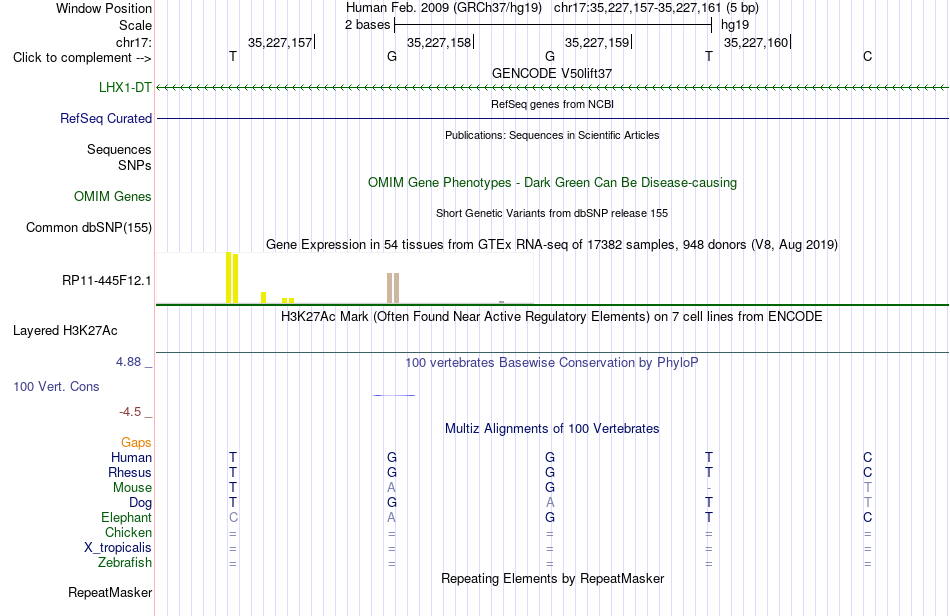Click the hg19 label beside the scale bar
Viewport: 950px width, 616px height.
pos(735,25)
